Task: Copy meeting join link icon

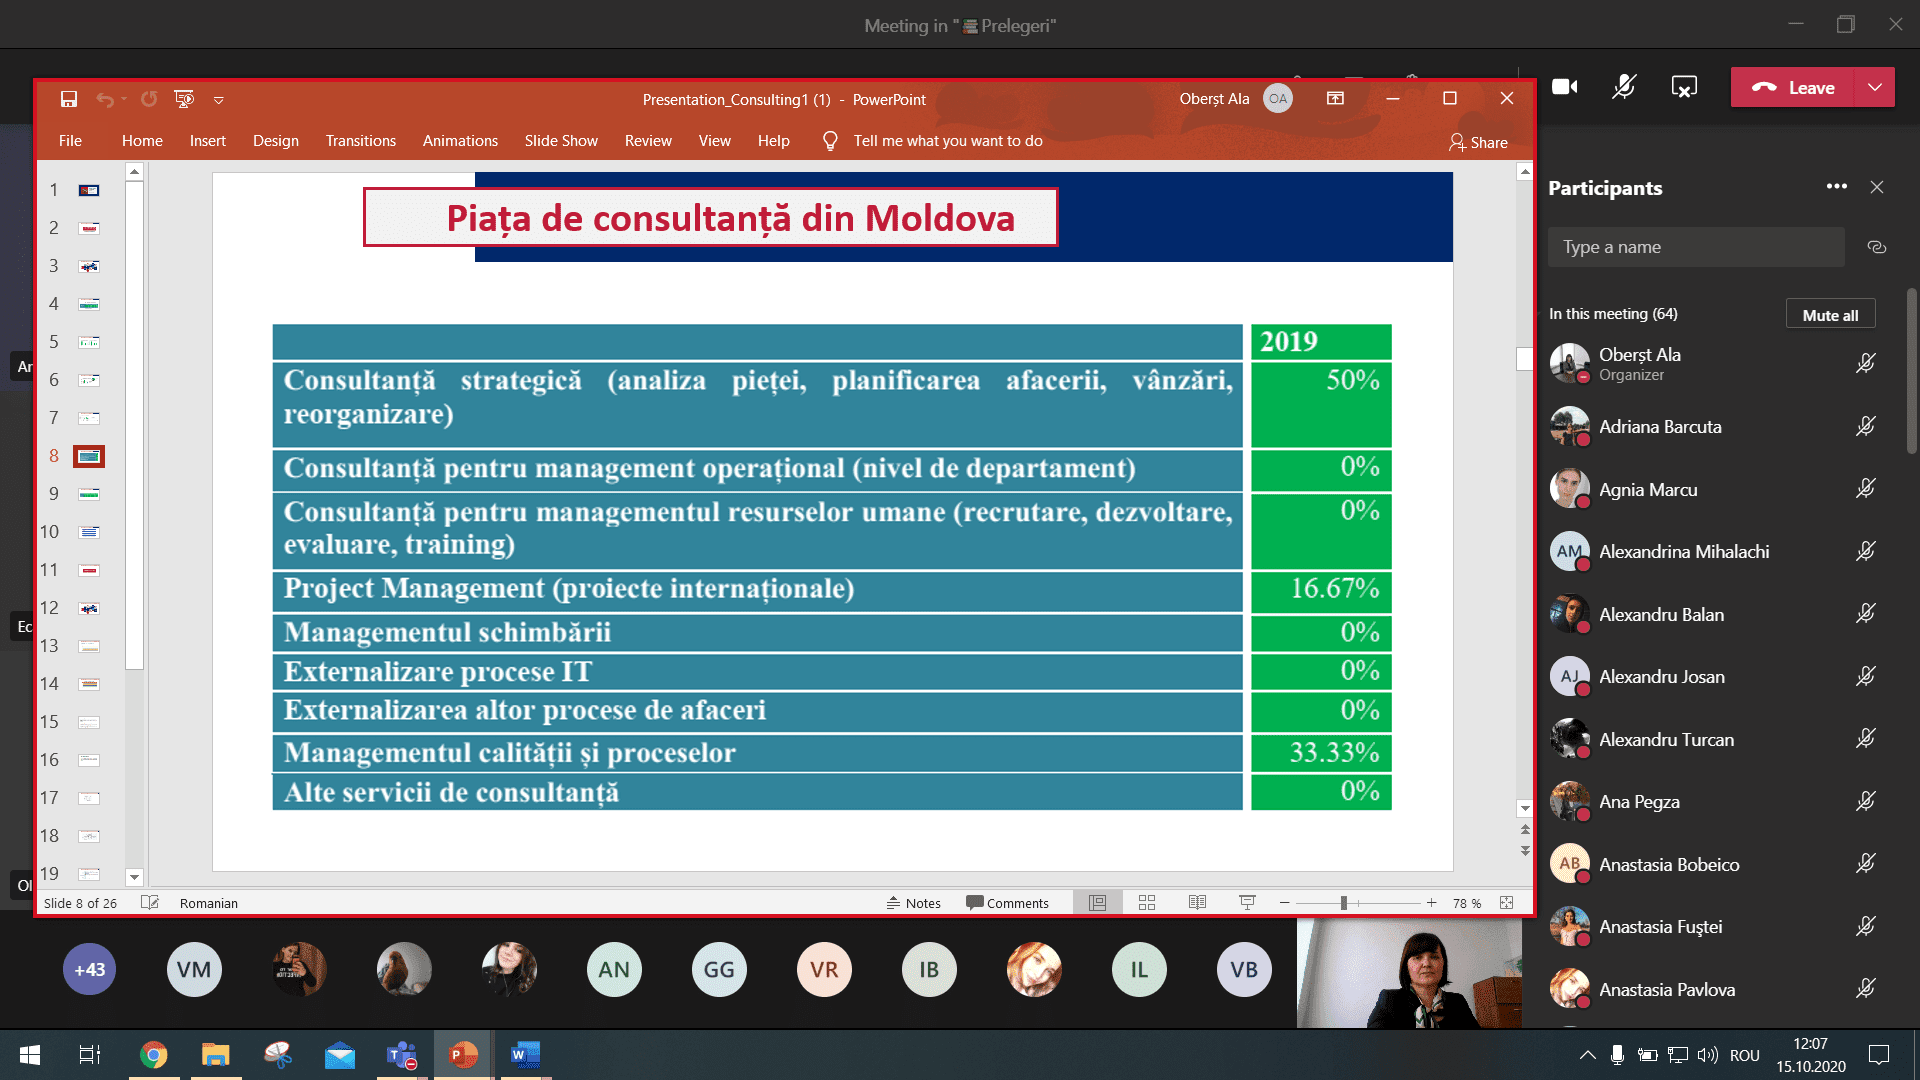Action: (1877, 247)
